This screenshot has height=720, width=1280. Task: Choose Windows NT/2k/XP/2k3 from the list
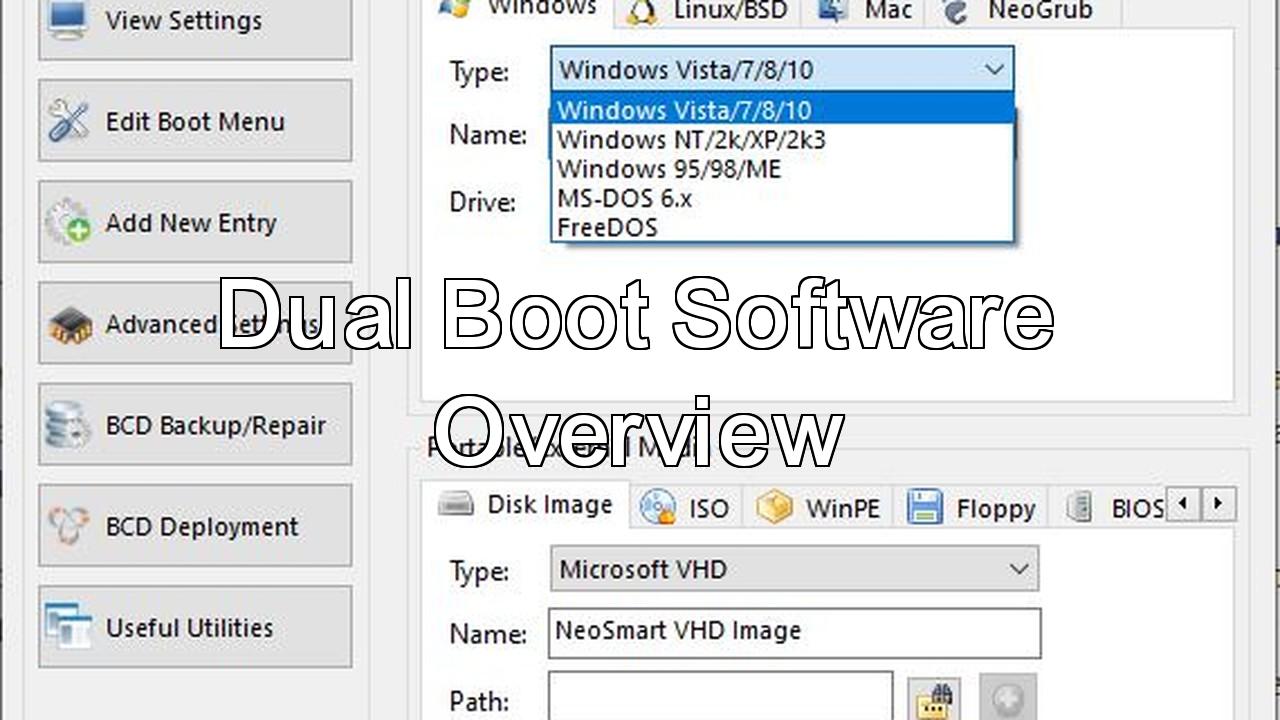click(691, 140)
